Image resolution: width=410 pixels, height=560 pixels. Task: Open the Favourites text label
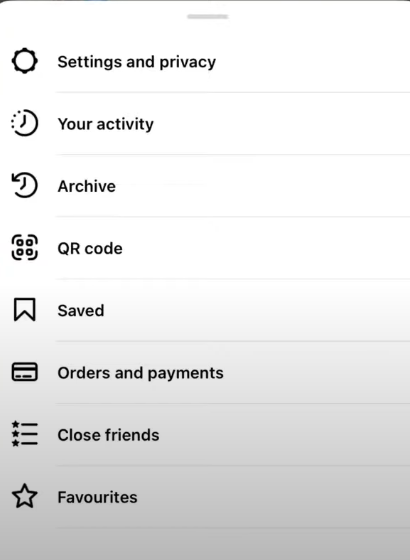98,497
